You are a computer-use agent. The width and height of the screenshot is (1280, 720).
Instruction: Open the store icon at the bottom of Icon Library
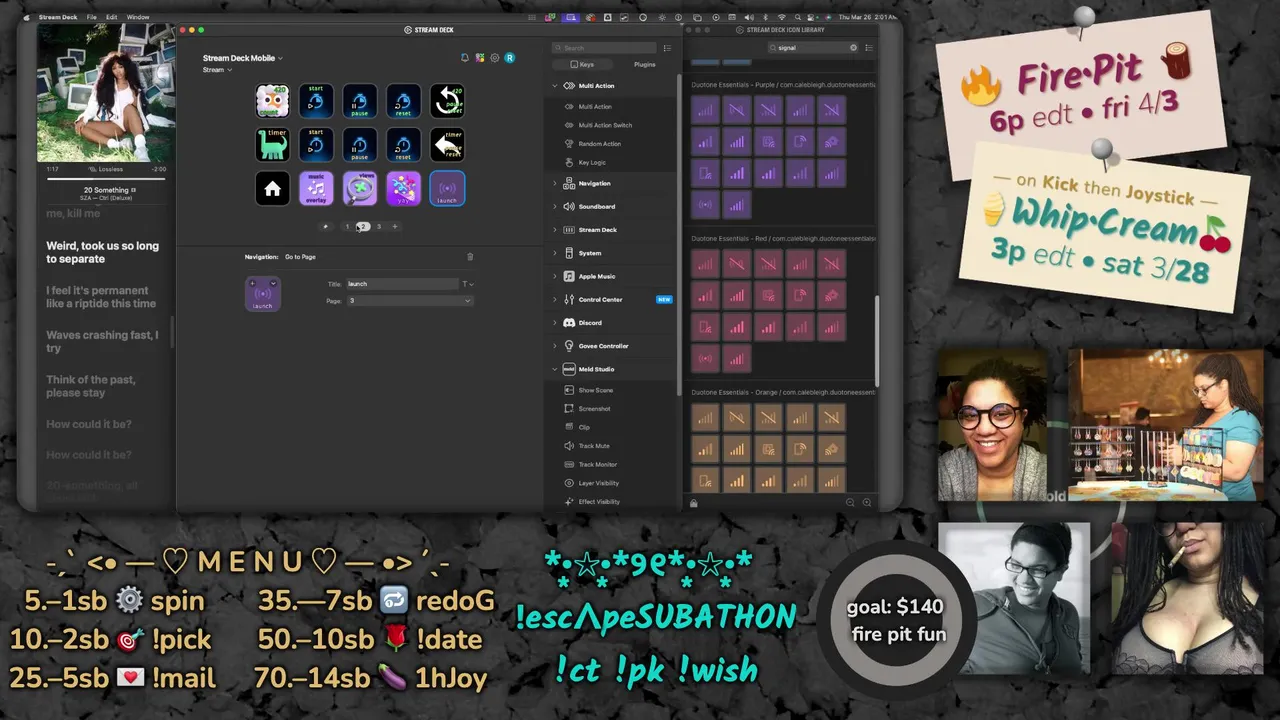[693, 503]
